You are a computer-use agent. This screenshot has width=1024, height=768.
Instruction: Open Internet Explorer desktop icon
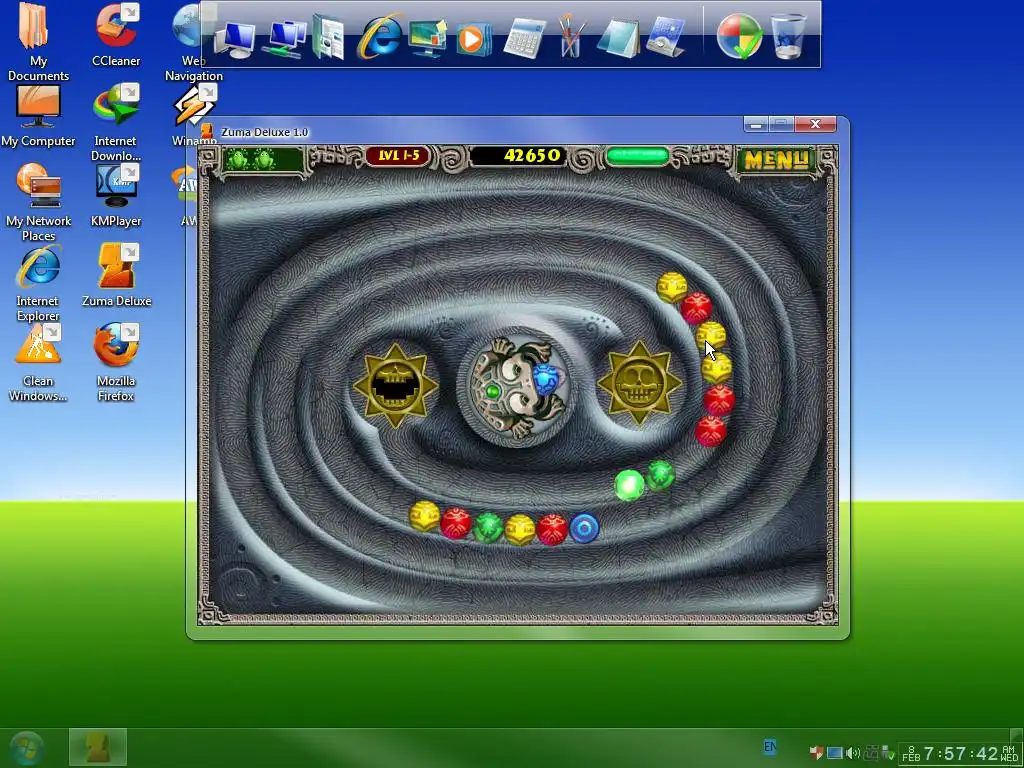tap(38, 283)
